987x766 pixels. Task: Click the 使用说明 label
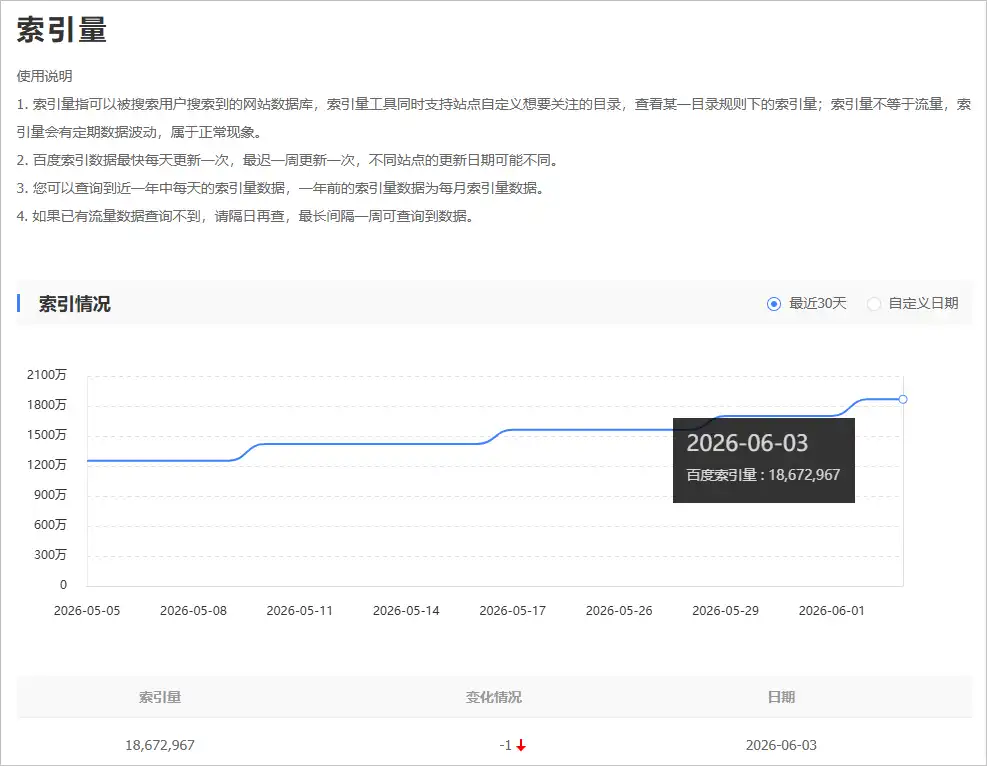click(x=45, y=76)
